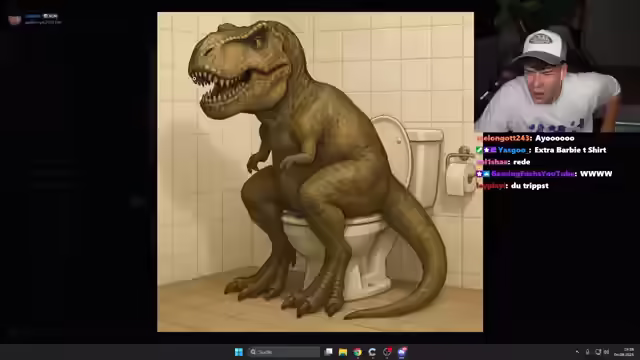
Task: Click the T-Rex on toilet image
Action: 320,172
